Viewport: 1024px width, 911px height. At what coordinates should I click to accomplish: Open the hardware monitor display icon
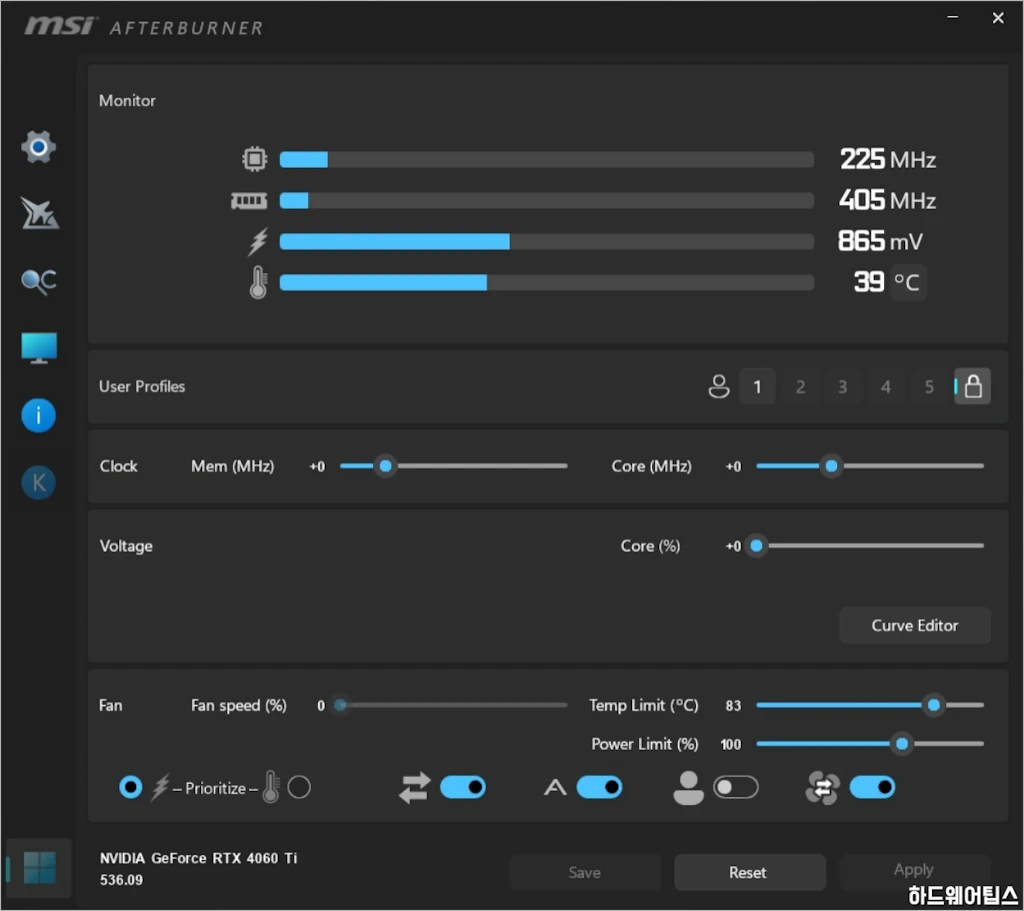39,348
